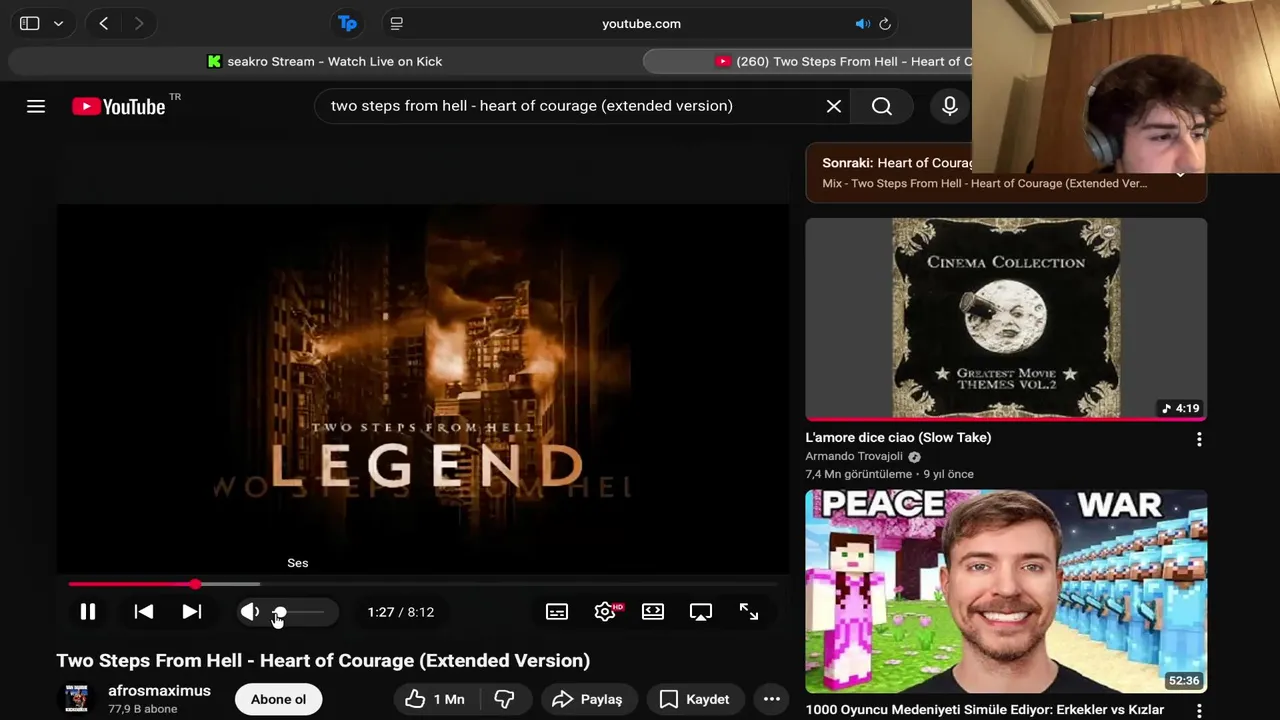Open afrosmaximus channel avatar
Viewport: 1280px width, 720px height.
(76, 699)
